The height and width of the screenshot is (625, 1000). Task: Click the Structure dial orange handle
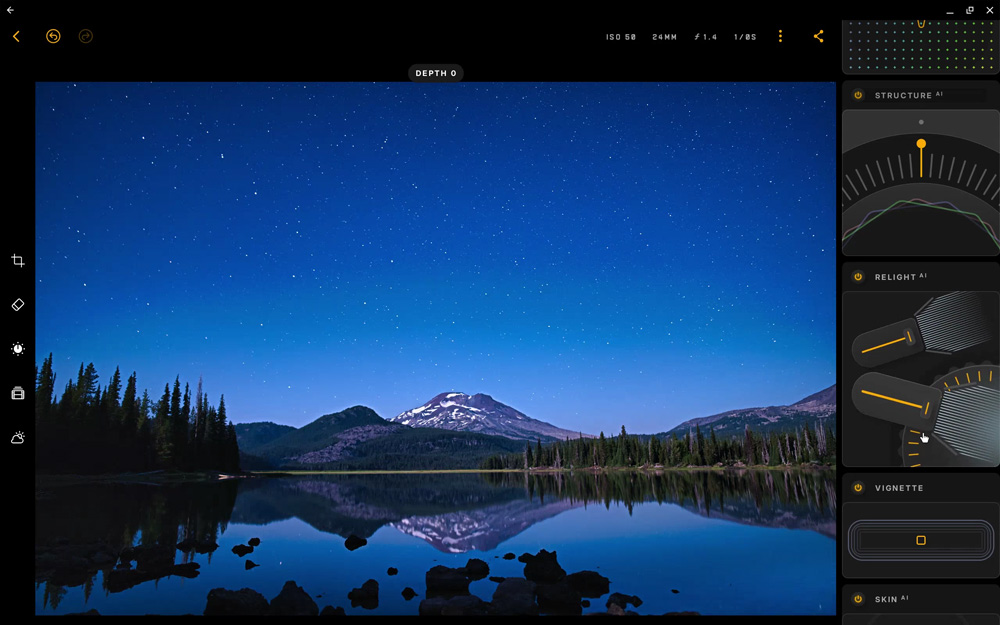(x=921, y=144)
